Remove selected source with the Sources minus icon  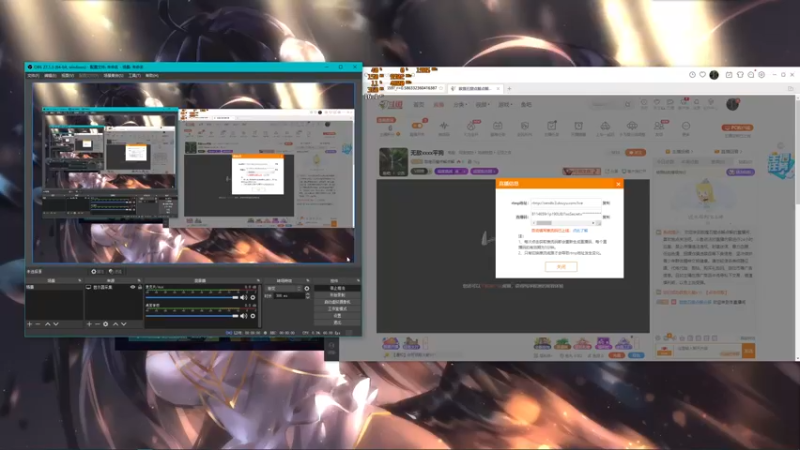[x=97, y=324]
